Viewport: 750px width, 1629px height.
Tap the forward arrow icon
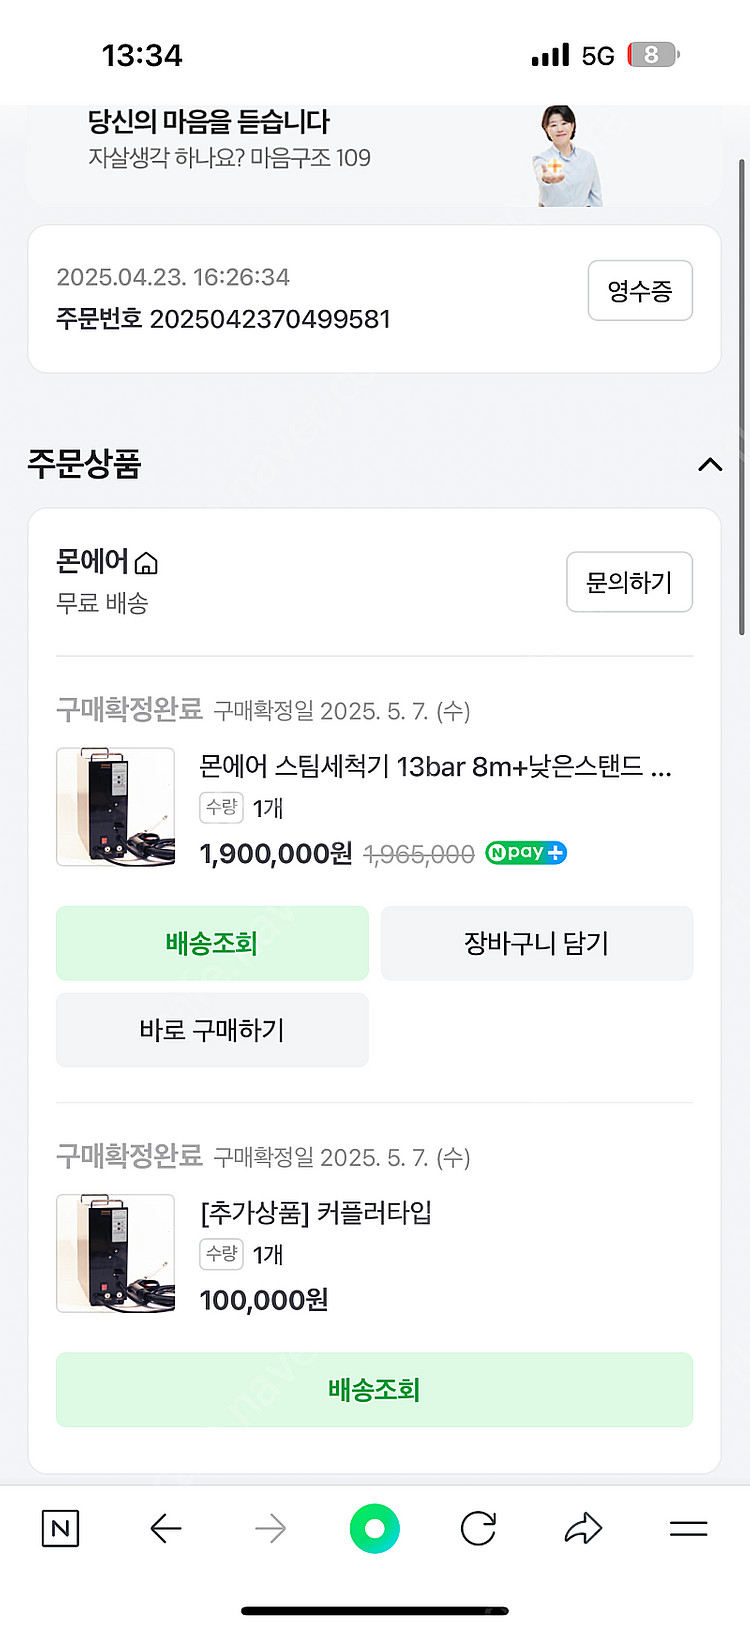click(x=270, y=1528)
